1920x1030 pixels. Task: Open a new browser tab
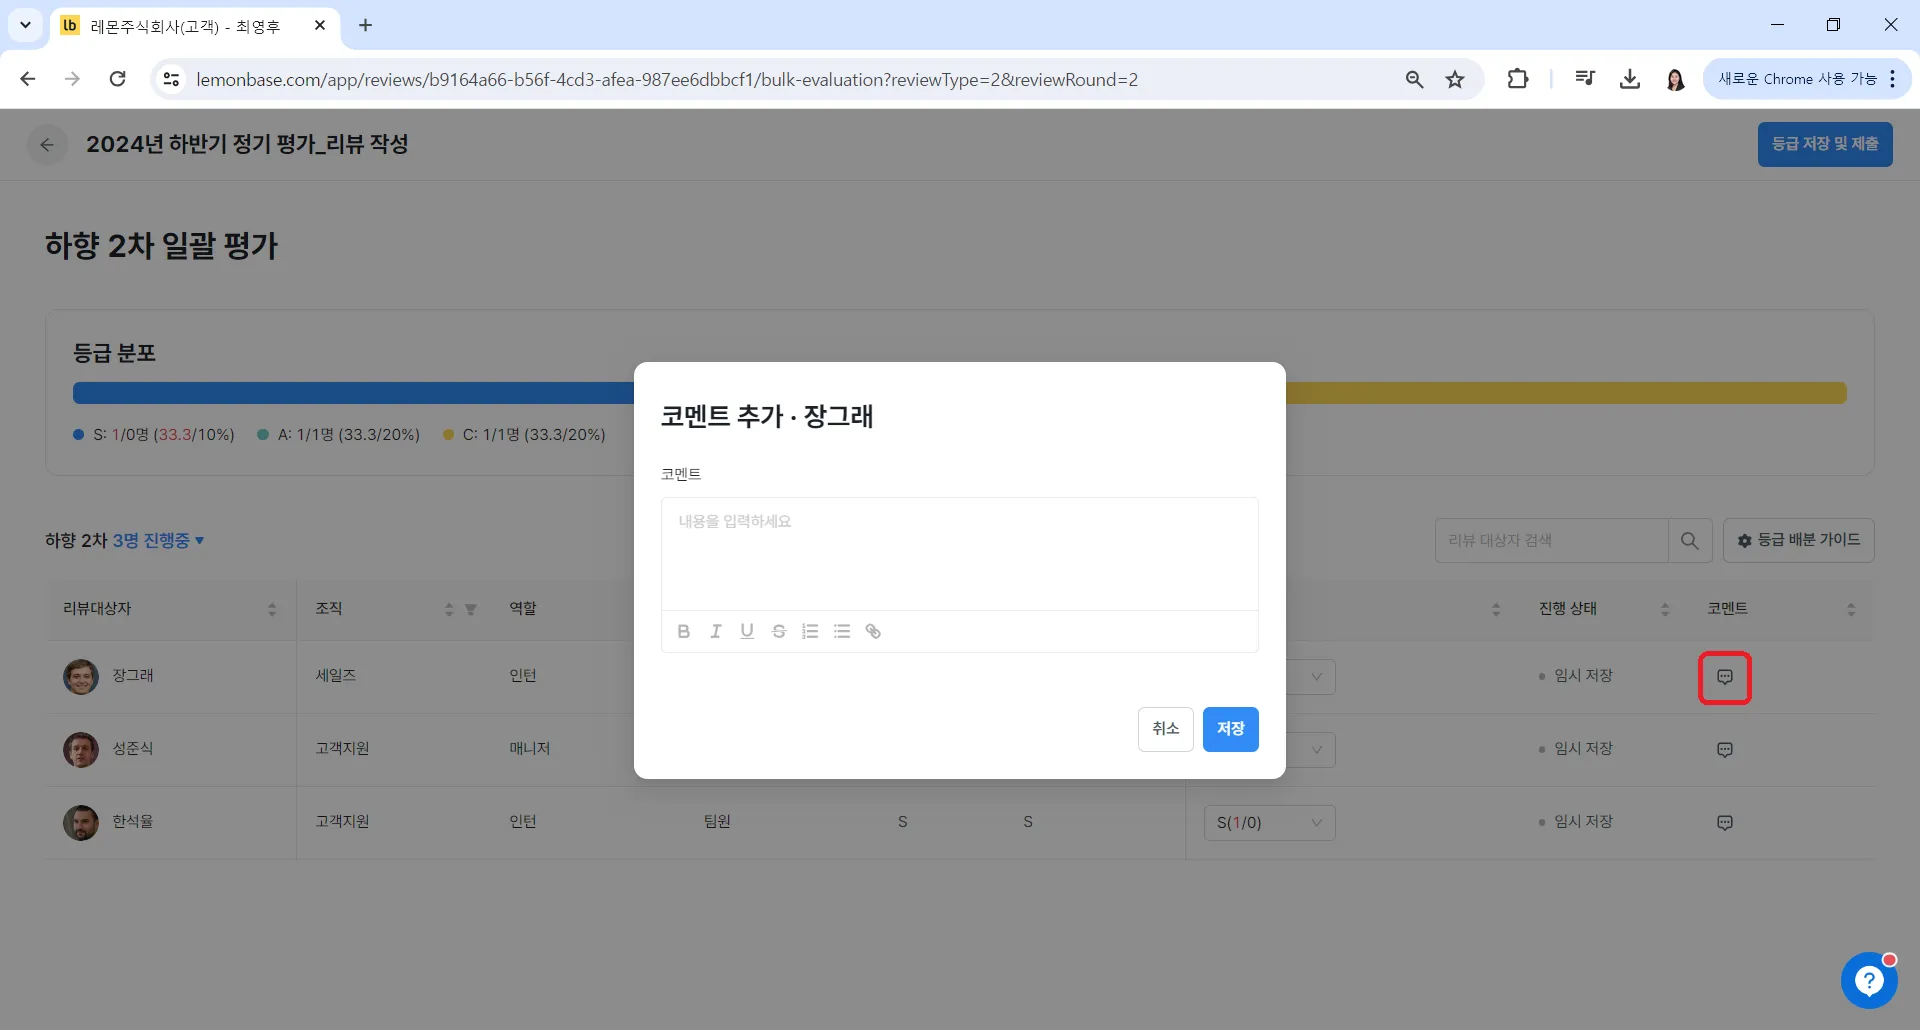[x=365, y=25]
